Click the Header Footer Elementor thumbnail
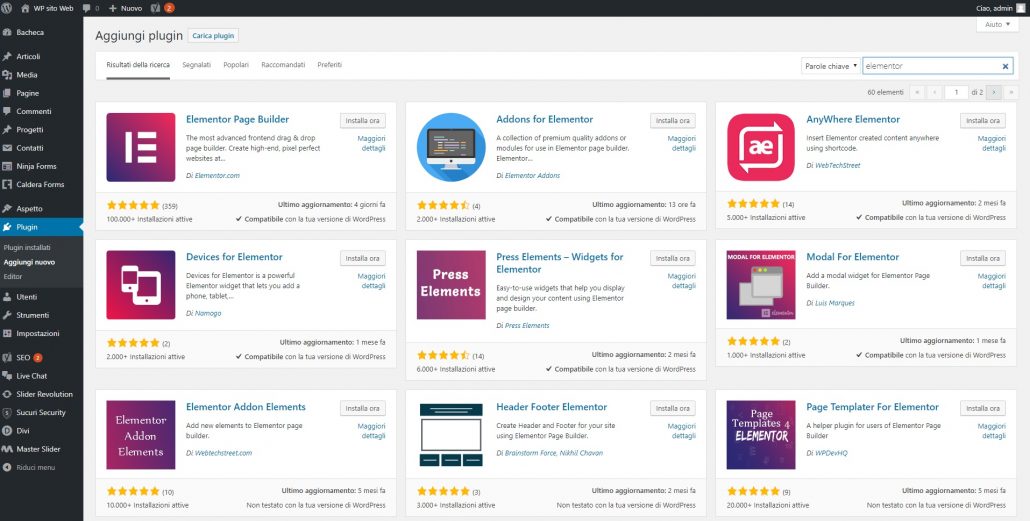 (x=451, y=435)
